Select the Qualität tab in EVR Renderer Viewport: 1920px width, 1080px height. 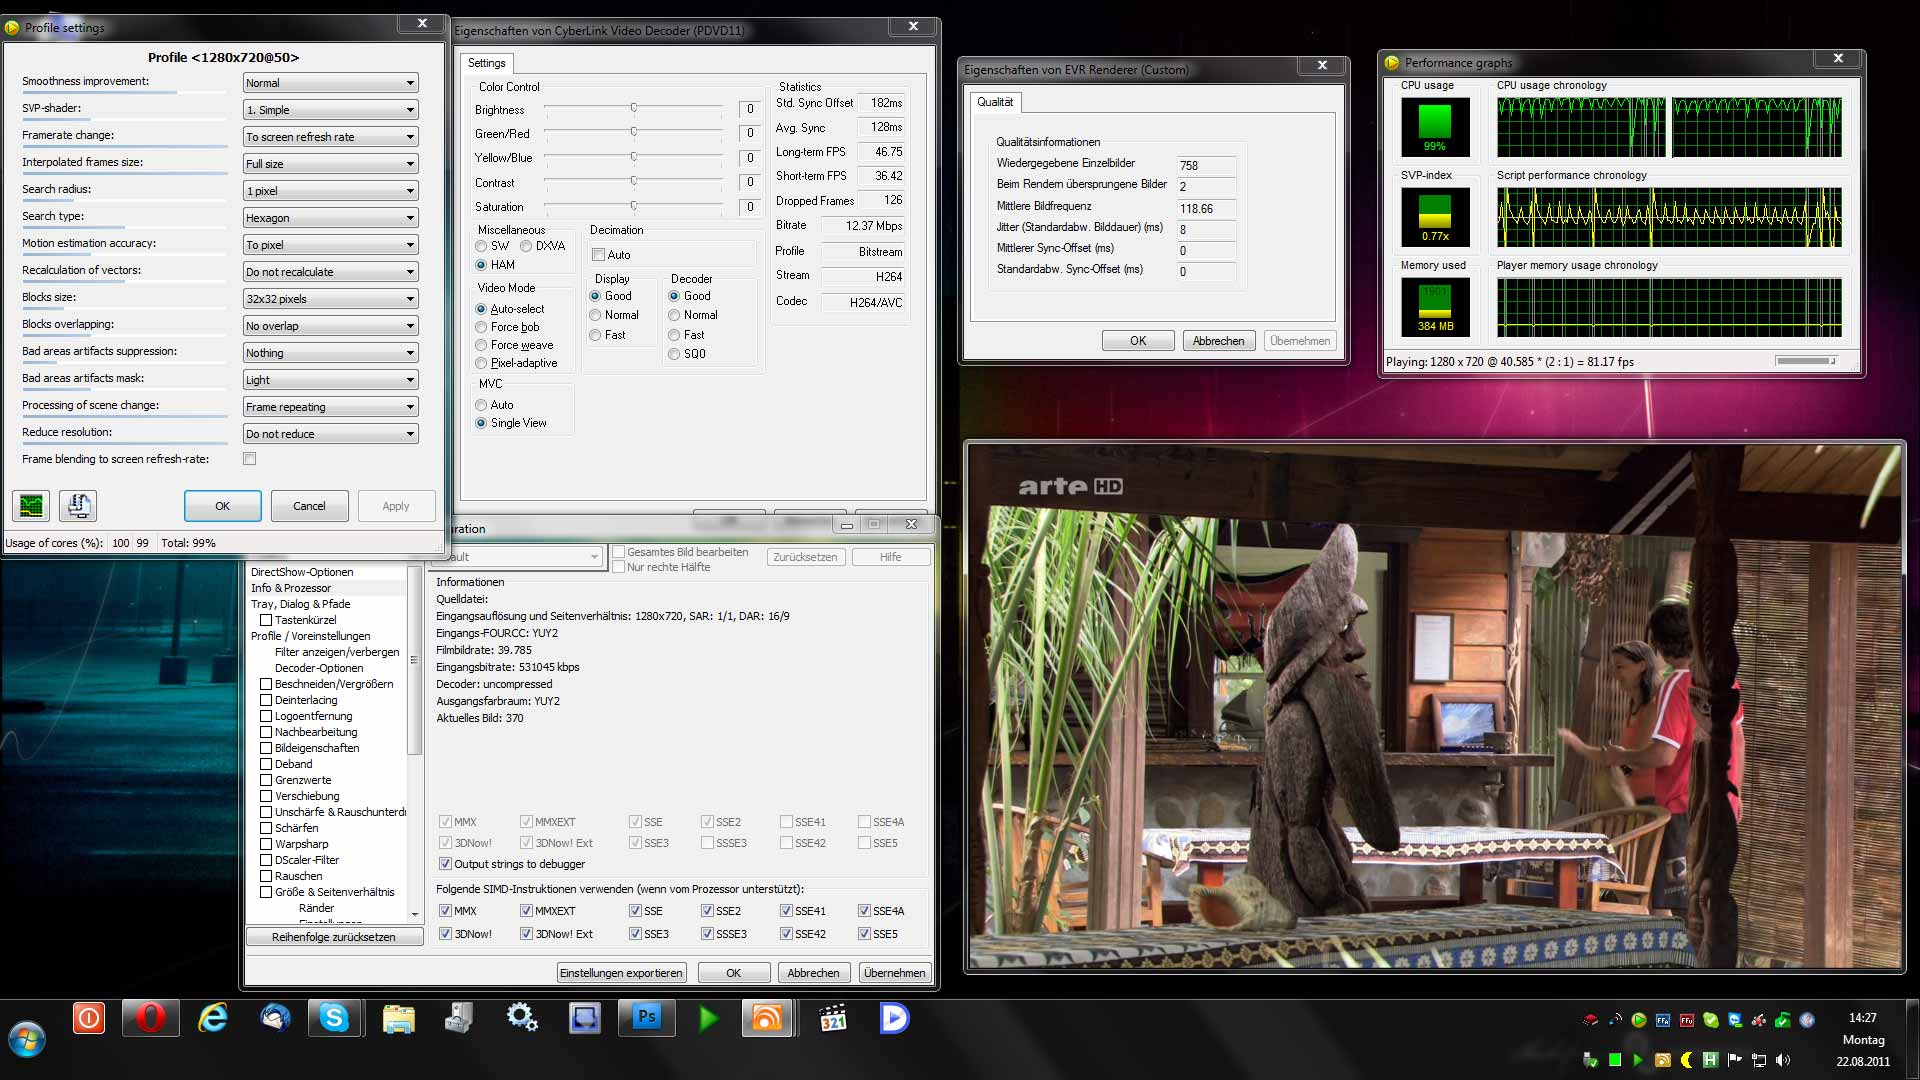(x=994, y=102)
